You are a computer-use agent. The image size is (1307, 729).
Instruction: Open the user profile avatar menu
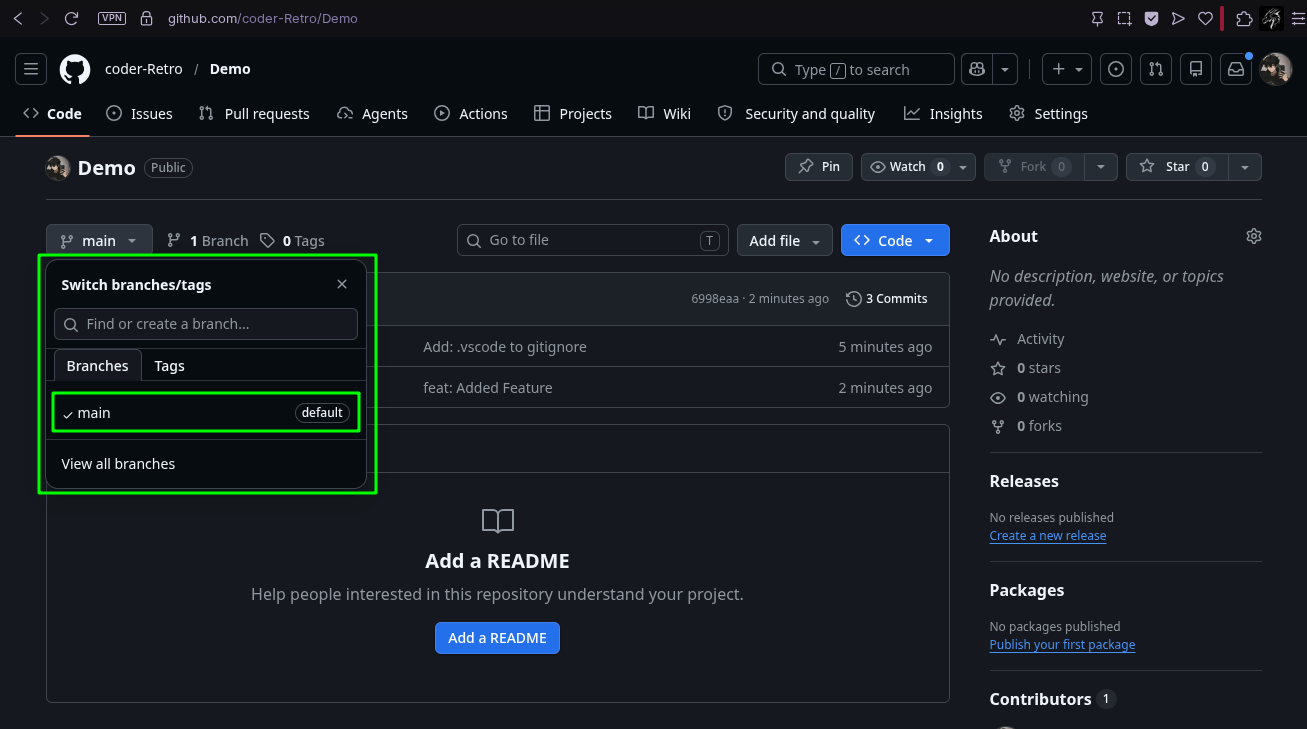tap(1276, 69)
